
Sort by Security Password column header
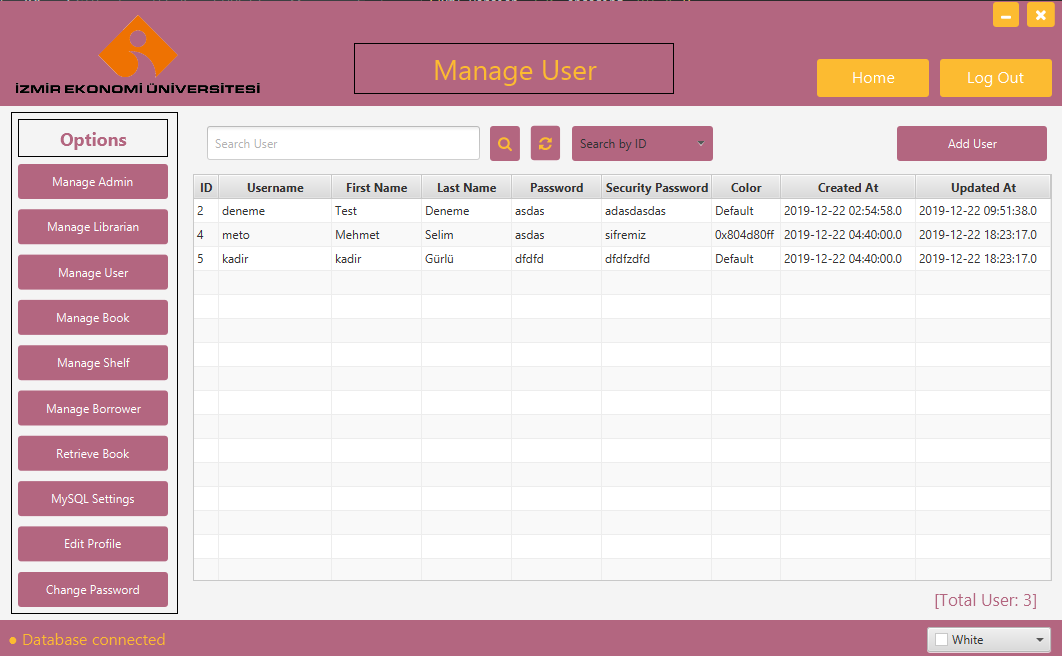pos(657,188)
